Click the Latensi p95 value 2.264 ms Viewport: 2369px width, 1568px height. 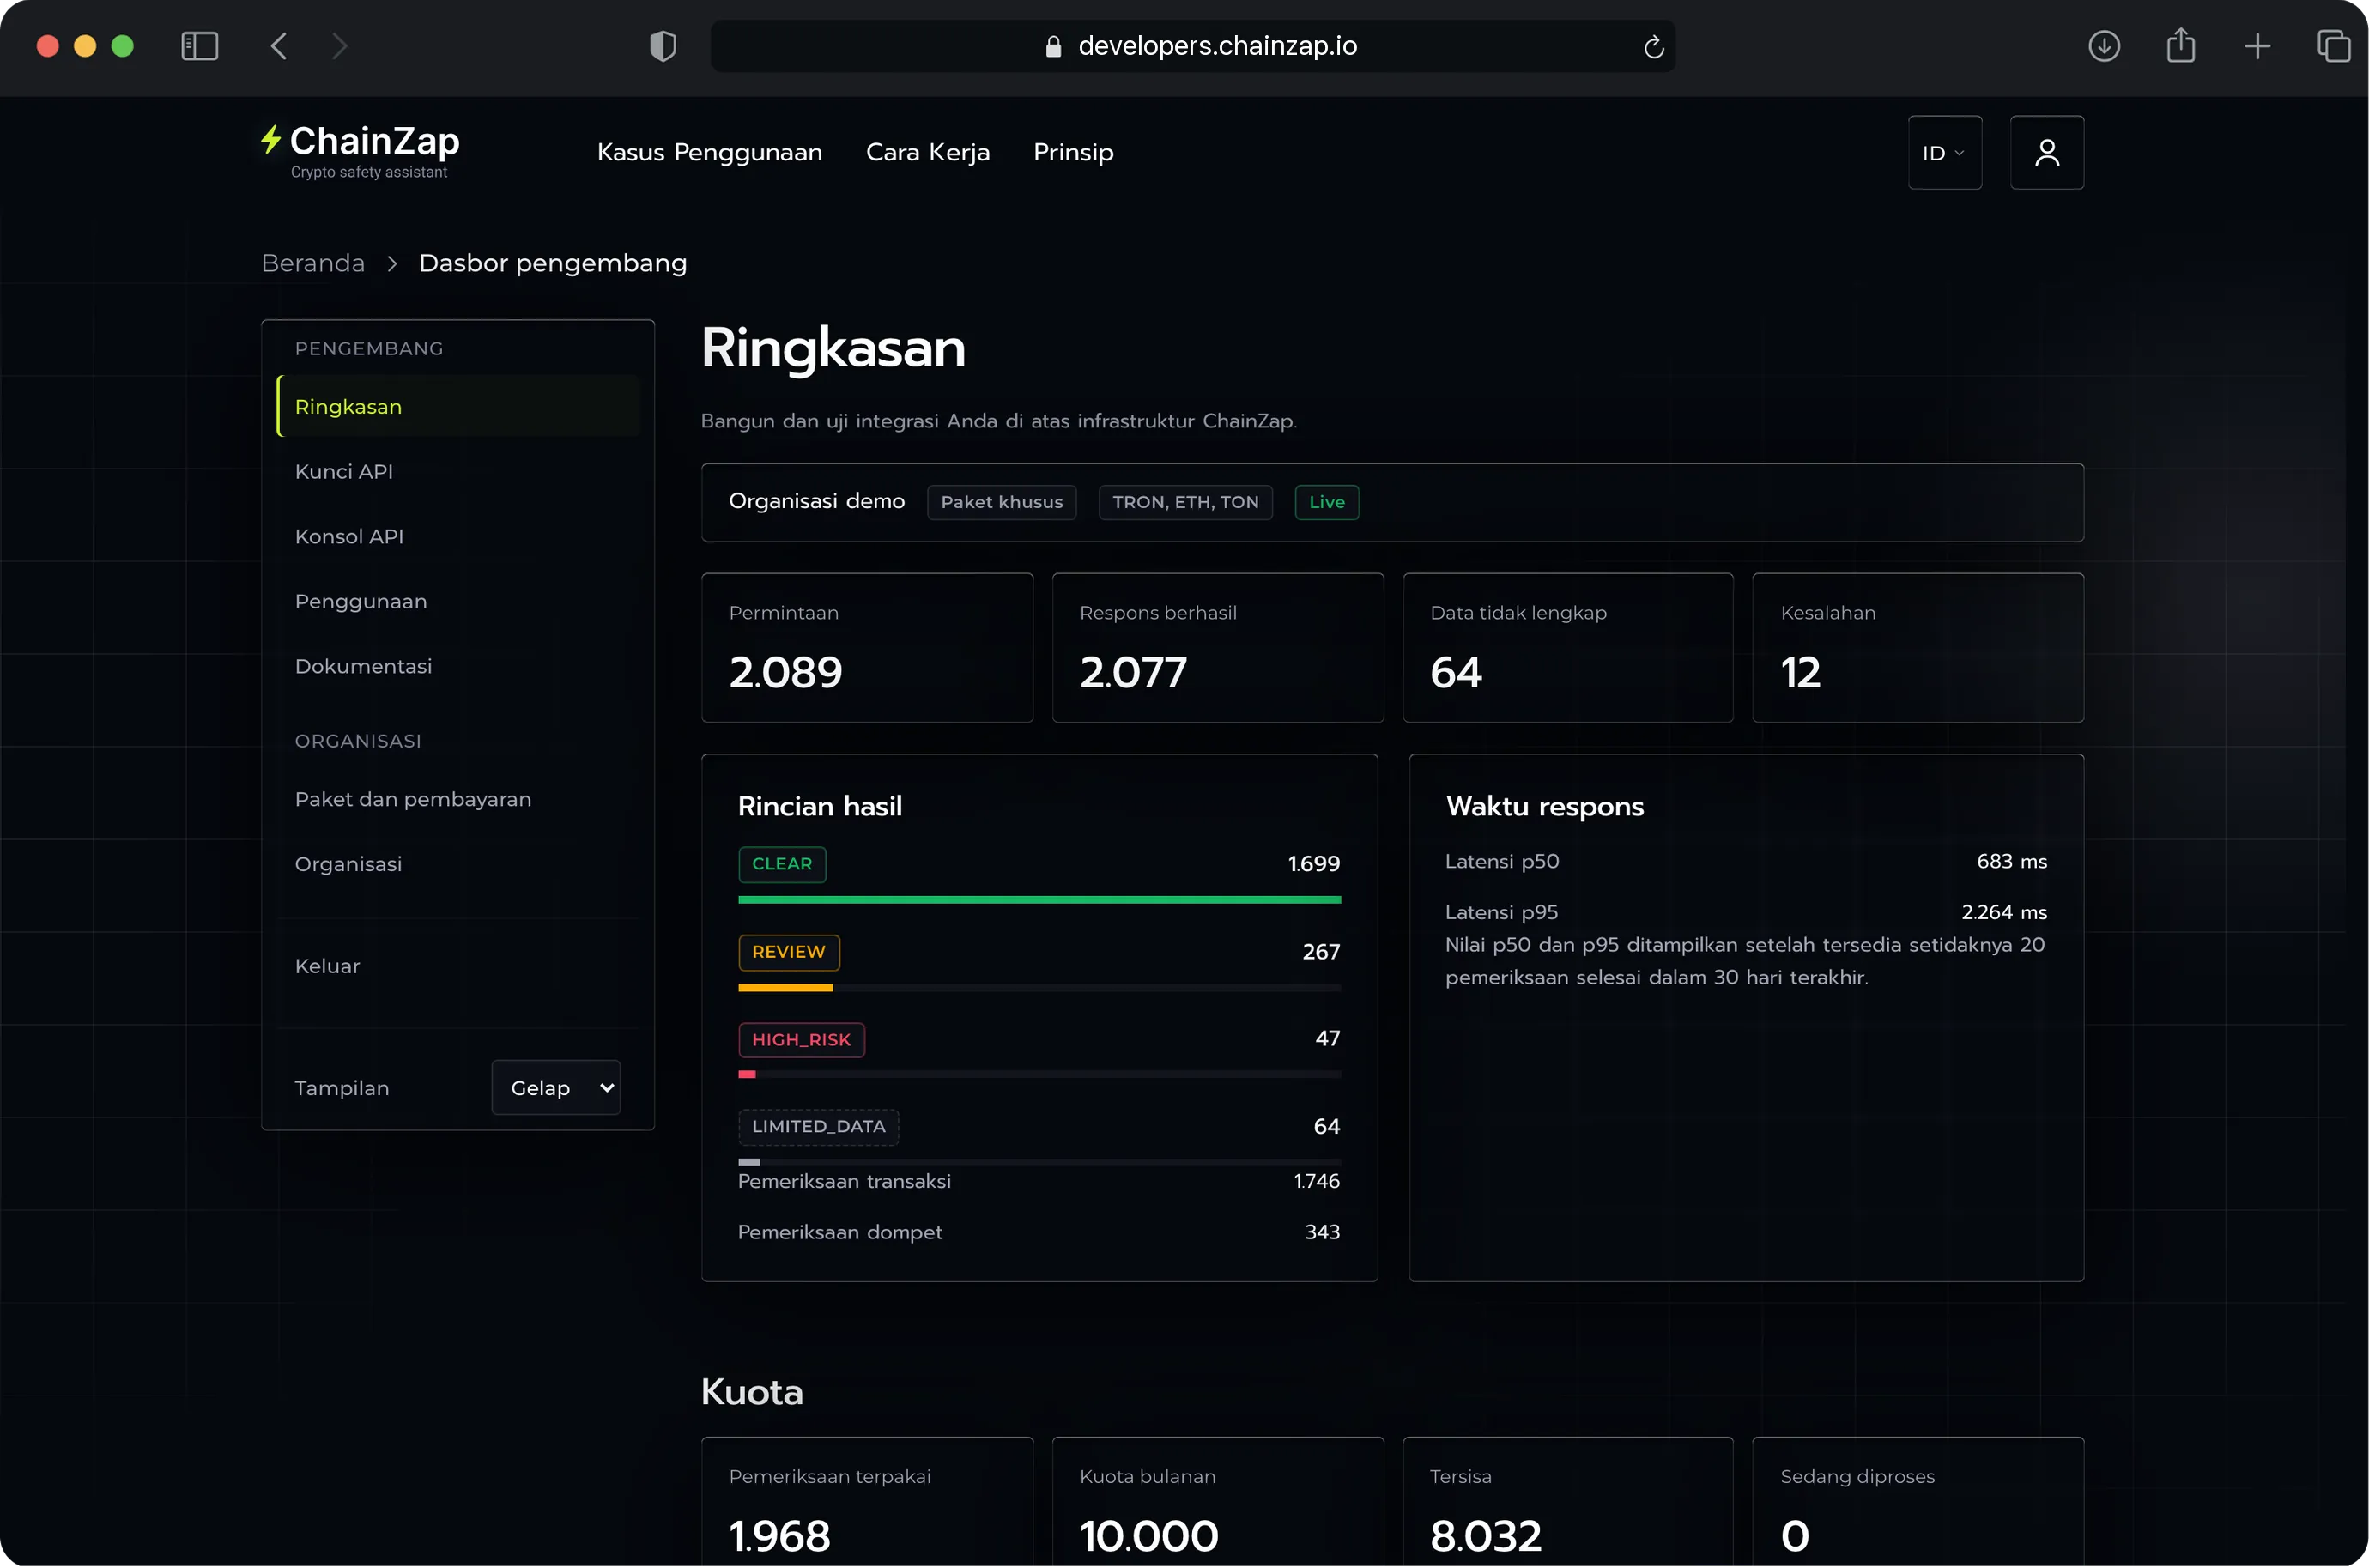coord(2003,912)
